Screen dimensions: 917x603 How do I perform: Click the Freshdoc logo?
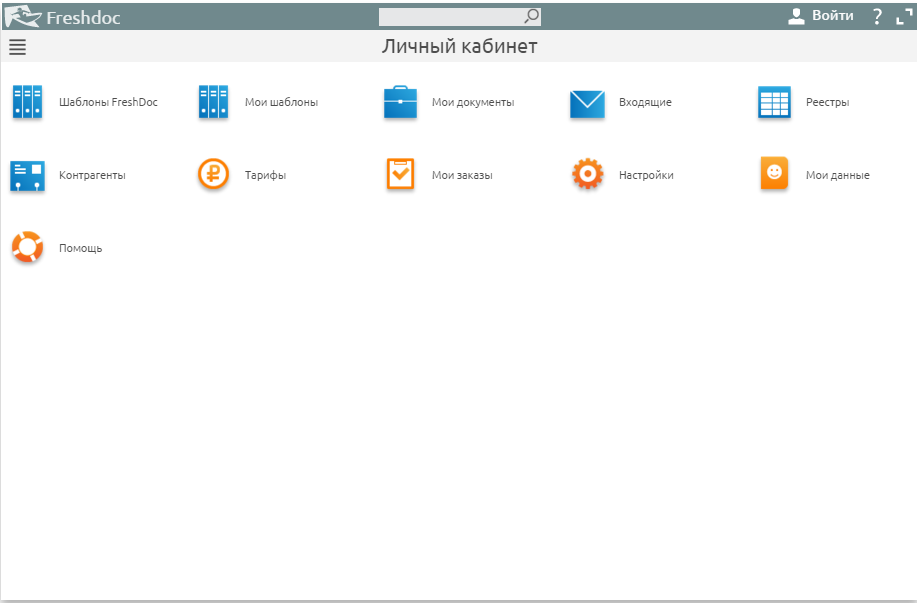tap(63, 17)
